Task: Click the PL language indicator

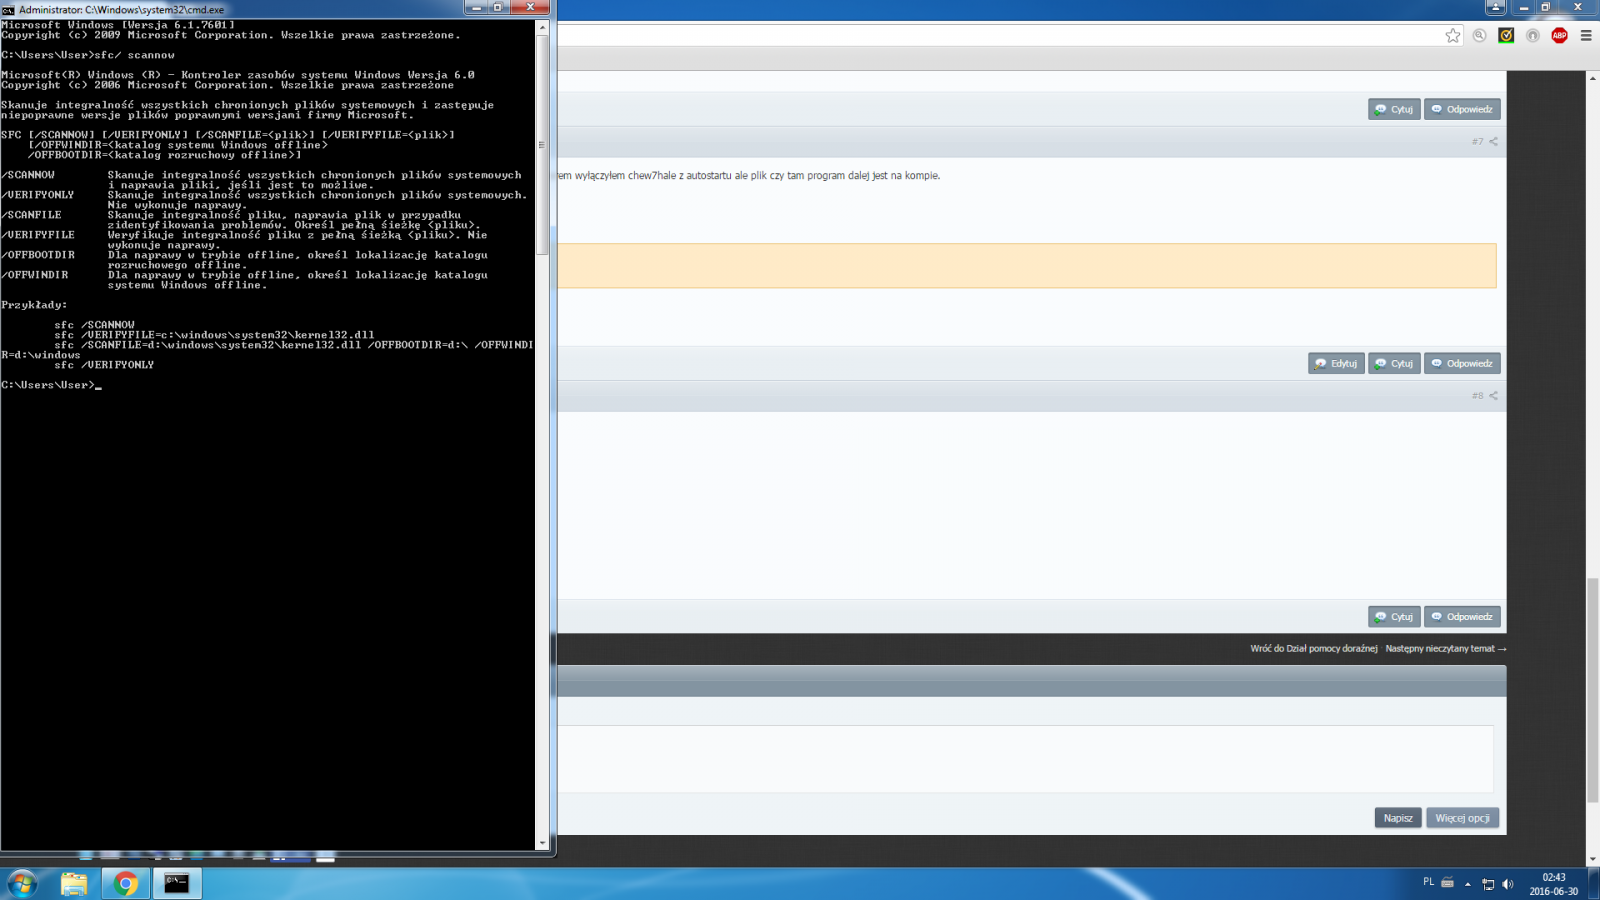Action: [1428, 882]
